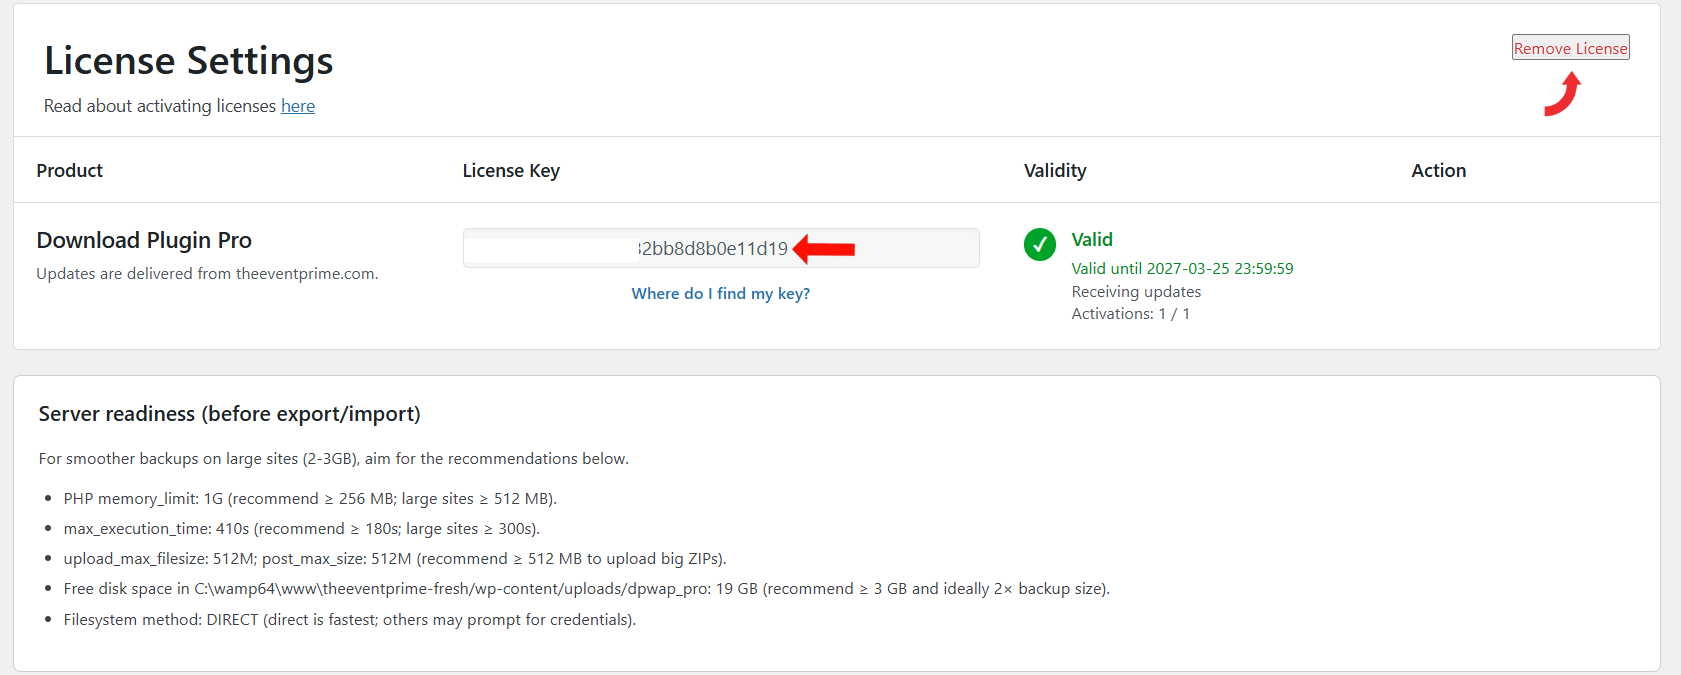
Task: Click the Validity column header
Action: pyautogui.click(x=1055, y=171)
